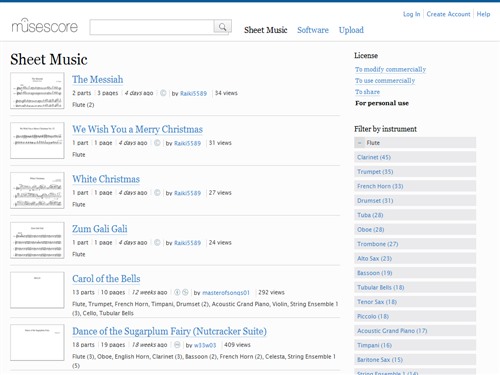Open the Software menu item
Screen dimensions: 500x375
(313, 30)
